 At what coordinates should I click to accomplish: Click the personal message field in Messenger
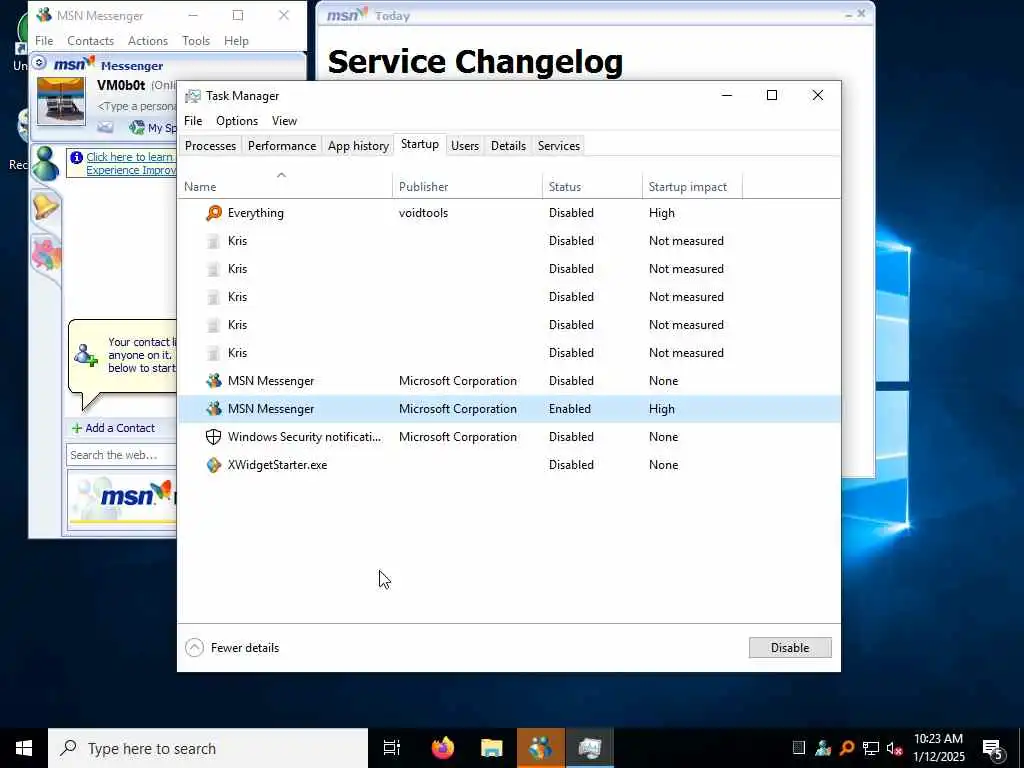(x=136, y=106)
